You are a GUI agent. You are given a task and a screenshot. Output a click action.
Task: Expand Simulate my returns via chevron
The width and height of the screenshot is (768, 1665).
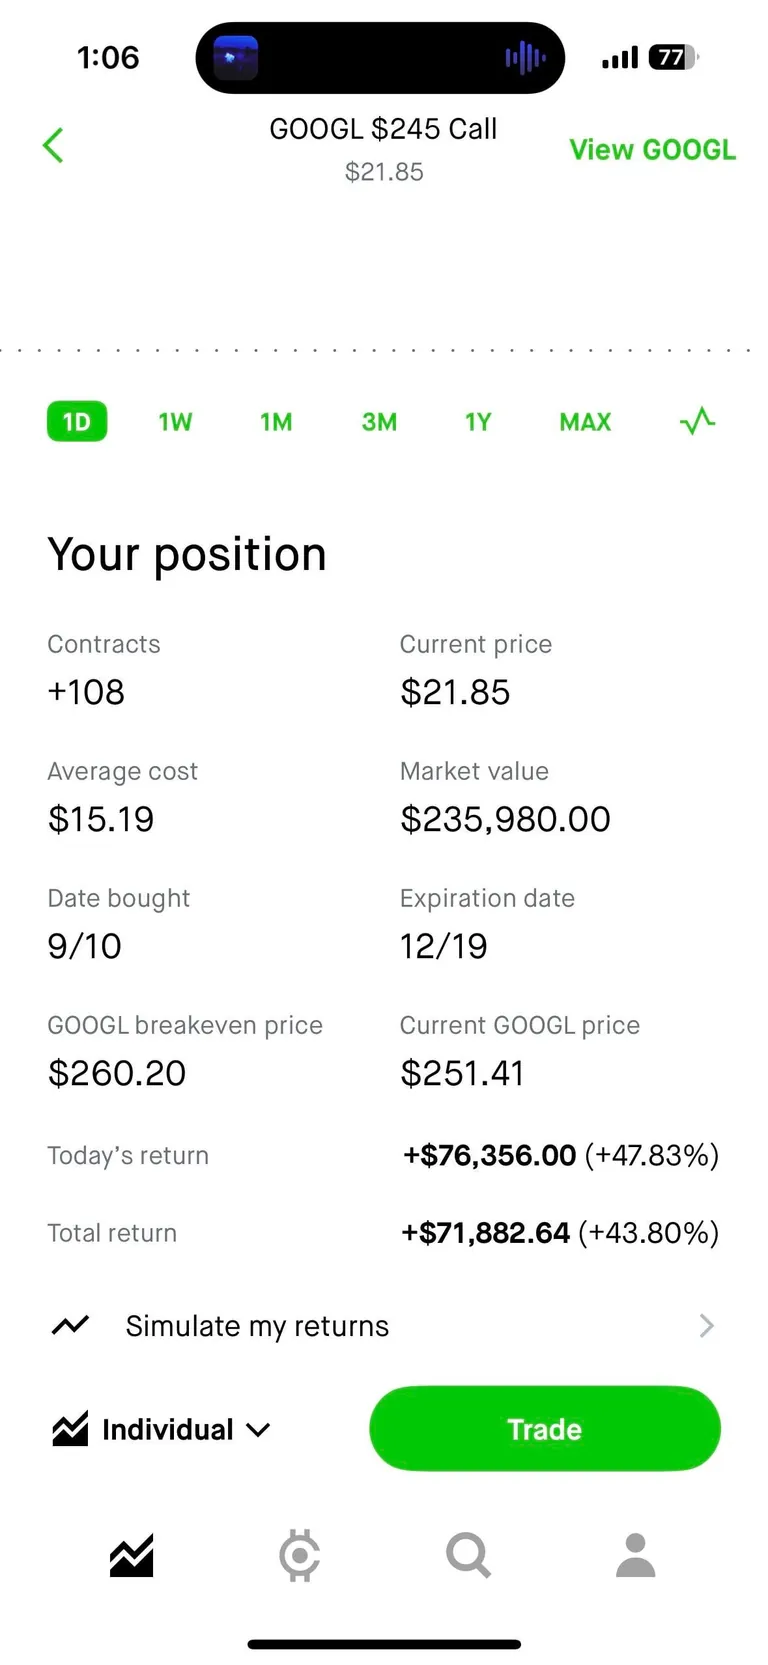pyautogui.click(x=706, y=1325)
